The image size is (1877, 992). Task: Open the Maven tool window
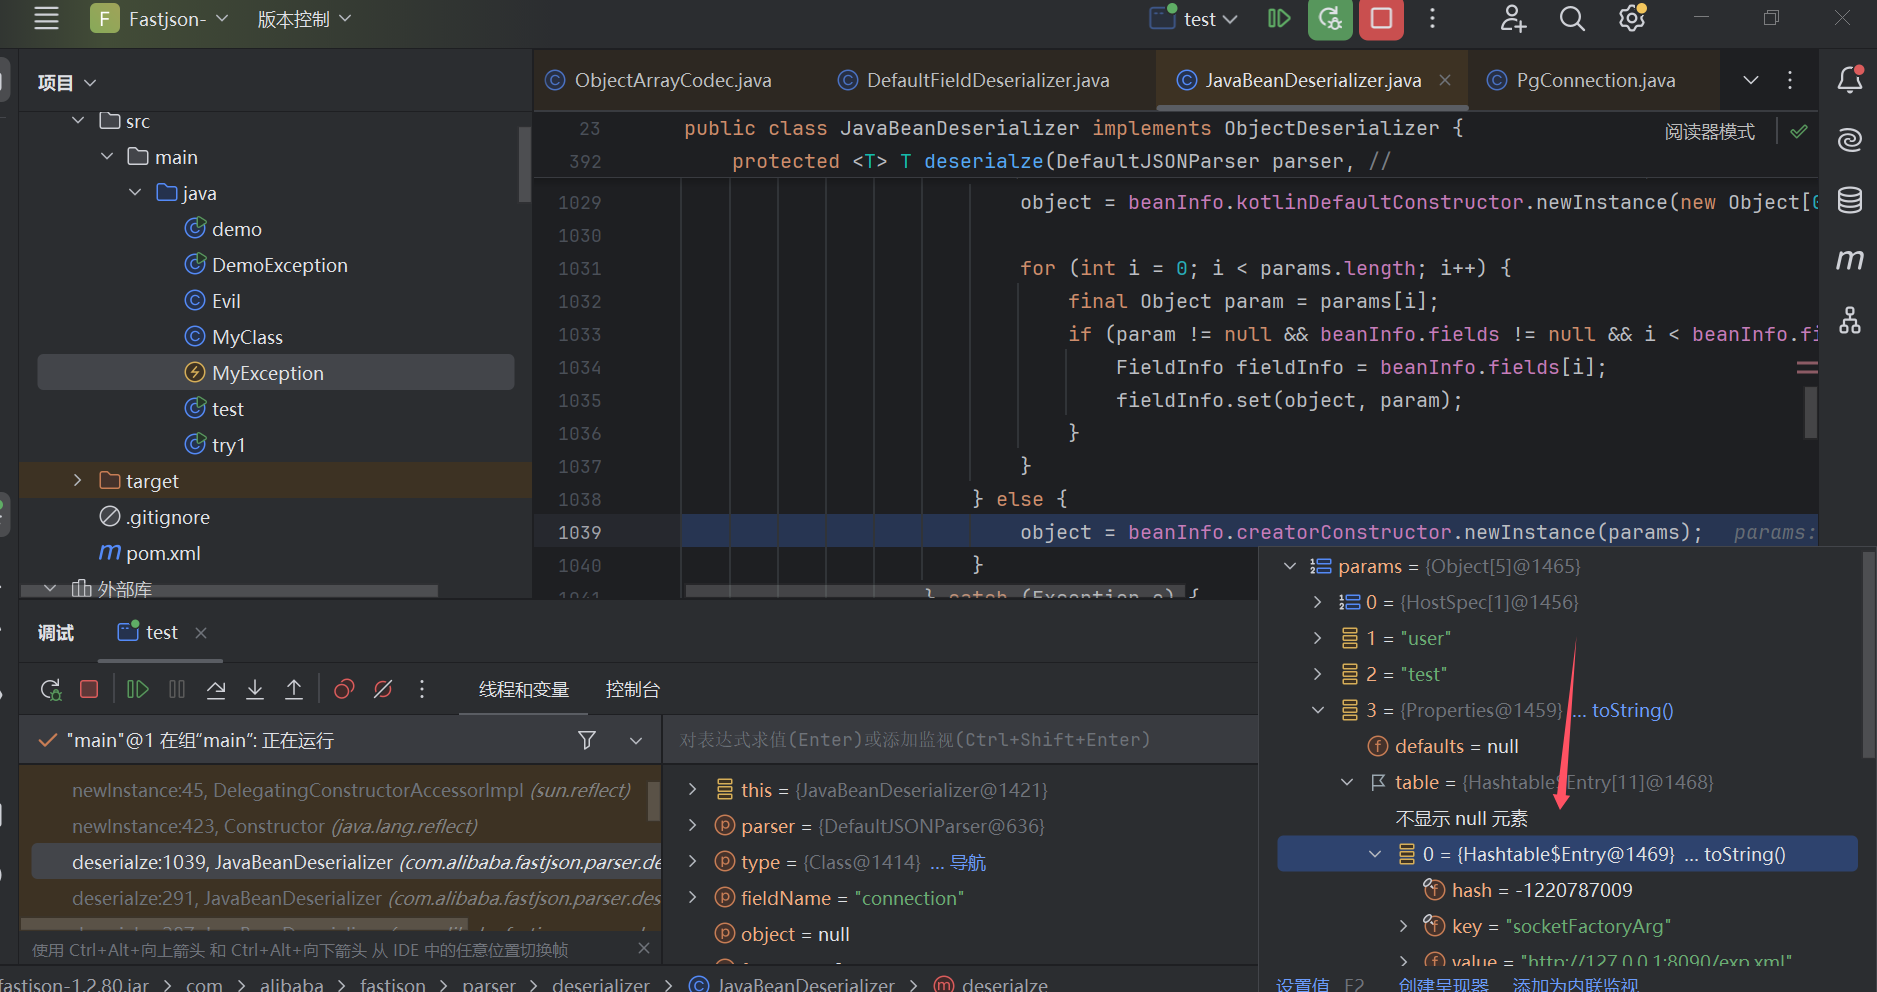1850,260
